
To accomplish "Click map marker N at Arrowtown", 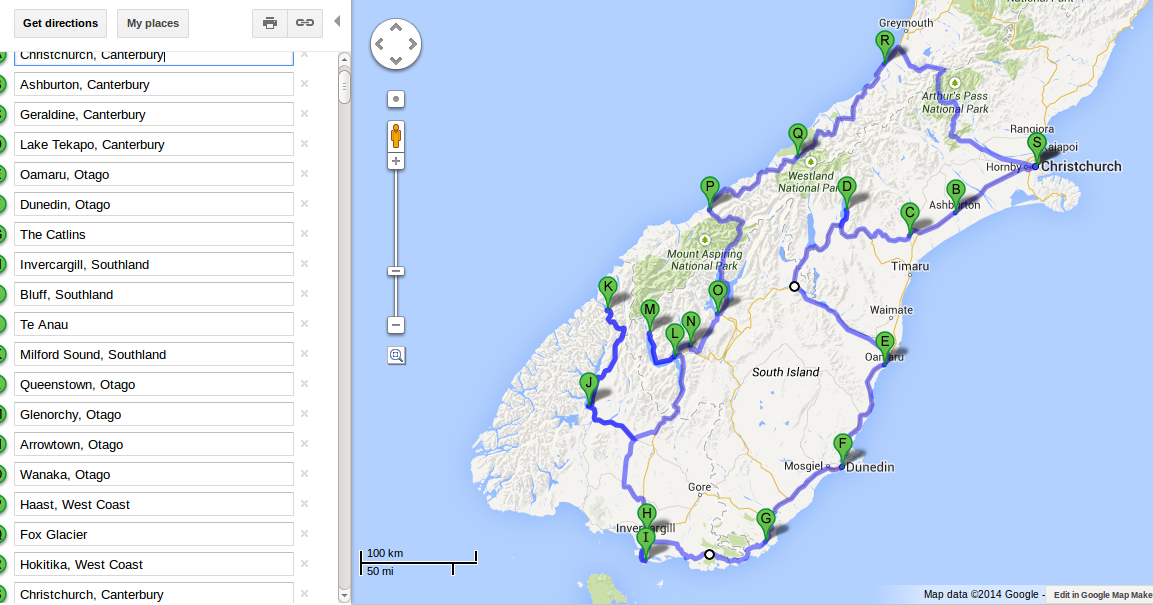I will point(690,328).
